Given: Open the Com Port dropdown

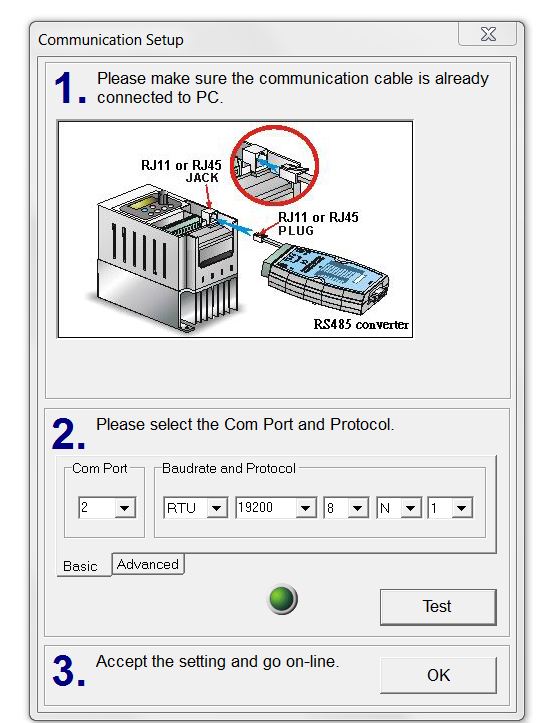Looking at the screenshot, I should (x=125, y=508).
